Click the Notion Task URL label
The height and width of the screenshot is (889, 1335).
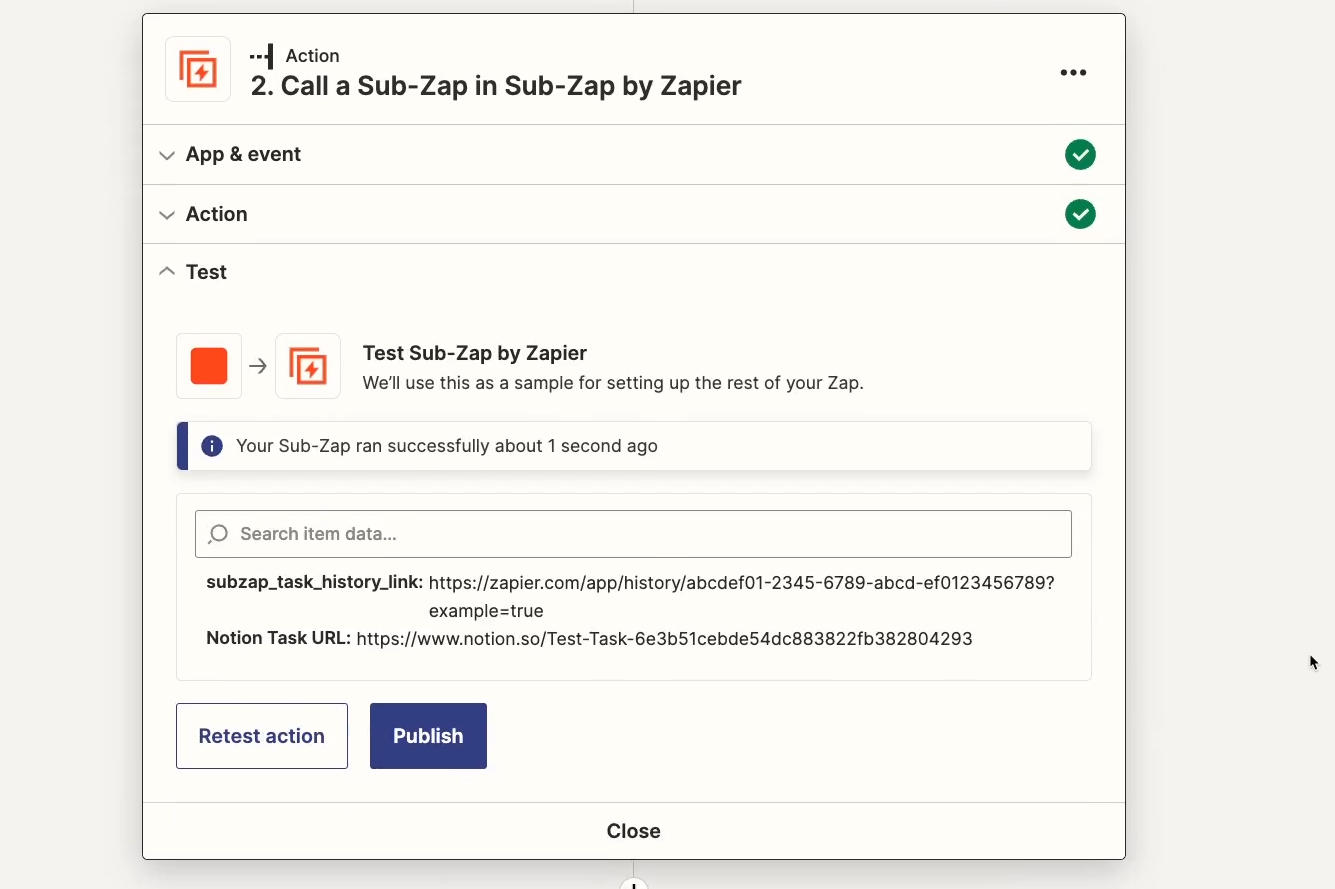click(x=279, y=638)
